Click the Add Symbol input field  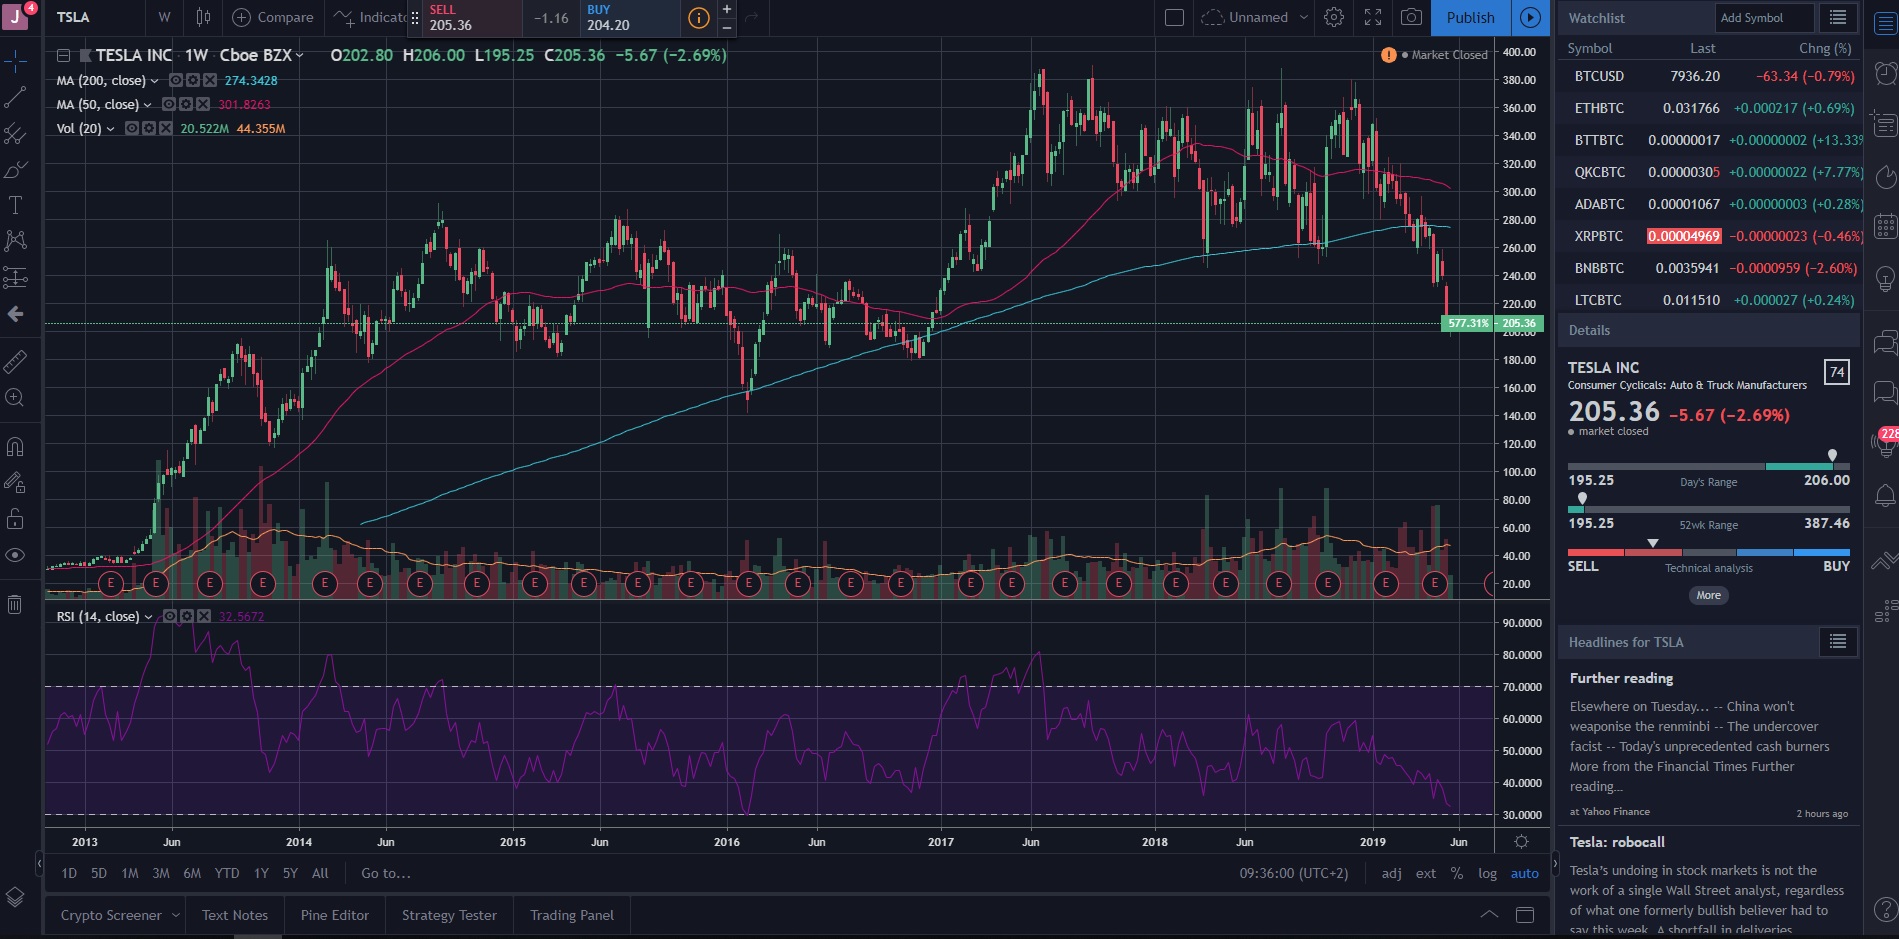click(1764, 18)
